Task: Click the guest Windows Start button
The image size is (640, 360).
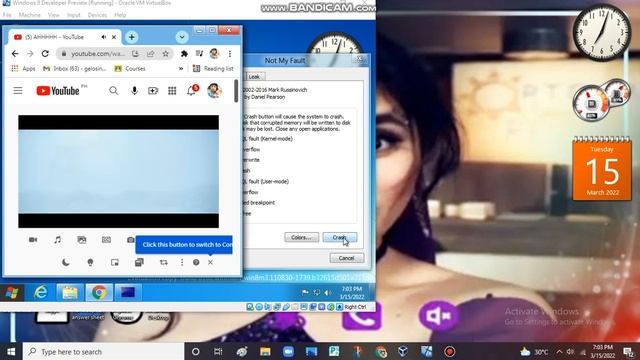Action: pyautogui.click(x=12, y=293)
